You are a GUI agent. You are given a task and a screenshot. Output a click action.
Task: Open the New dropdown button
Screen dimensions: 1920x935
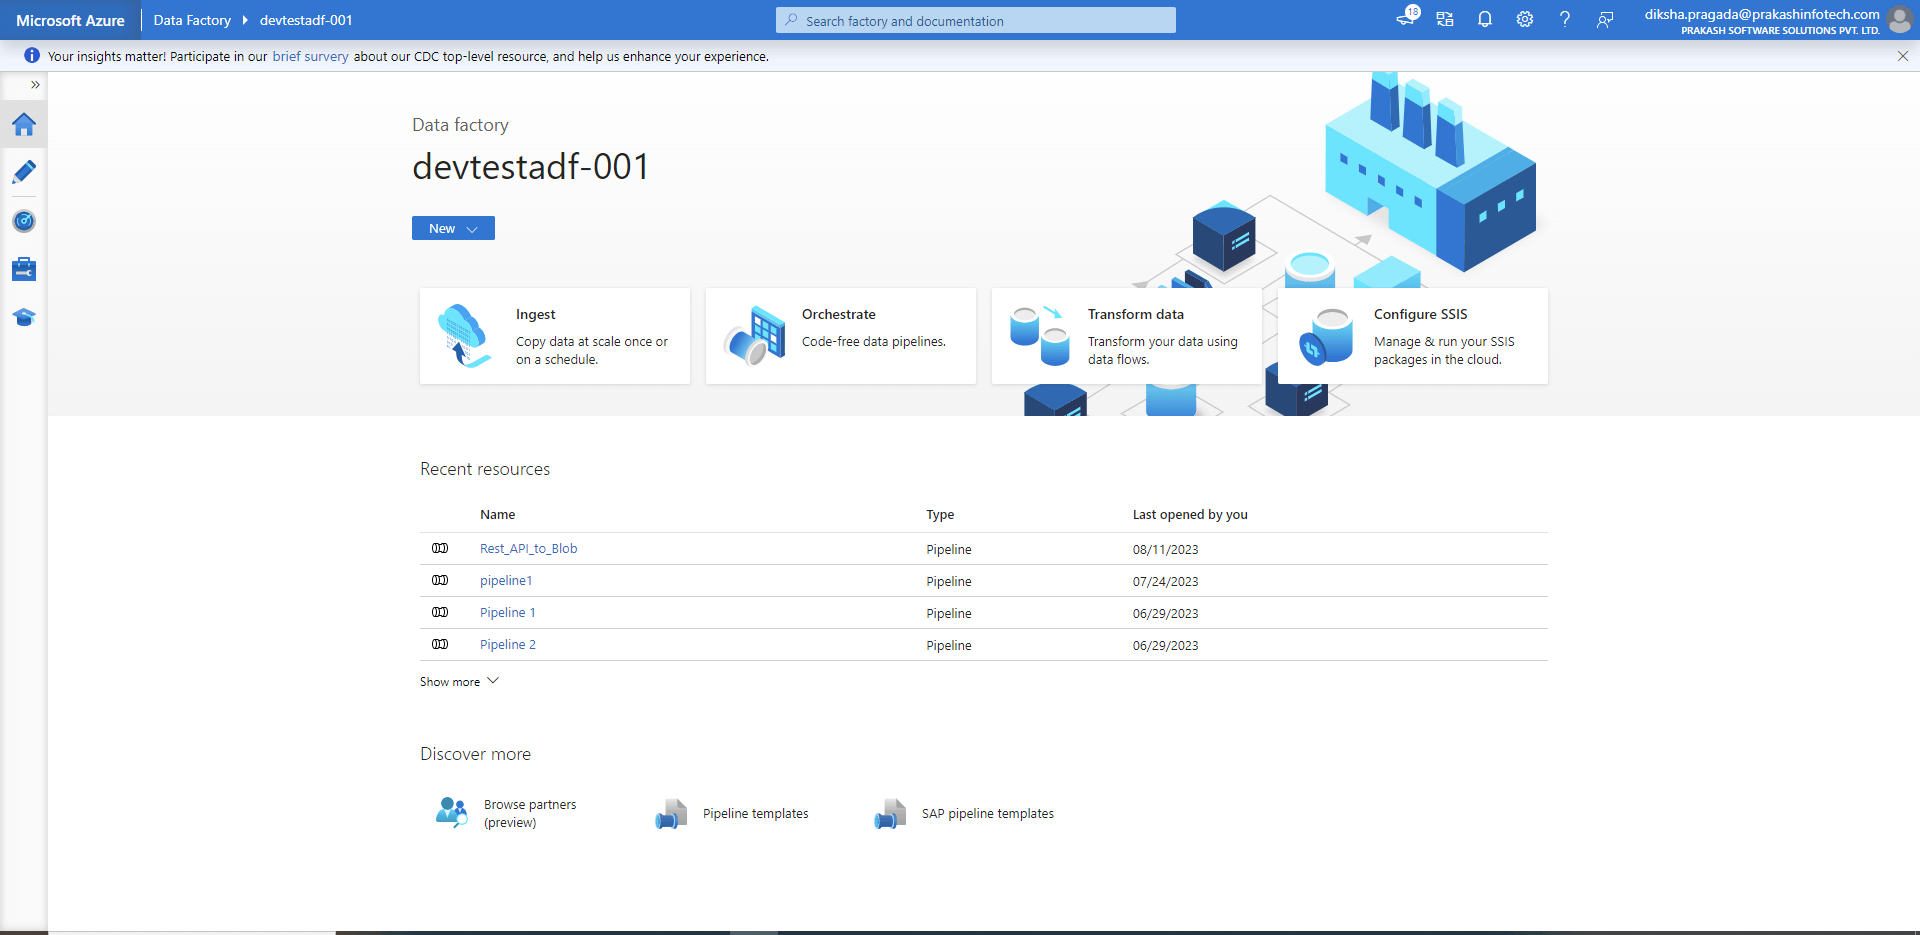coord(453,229)
